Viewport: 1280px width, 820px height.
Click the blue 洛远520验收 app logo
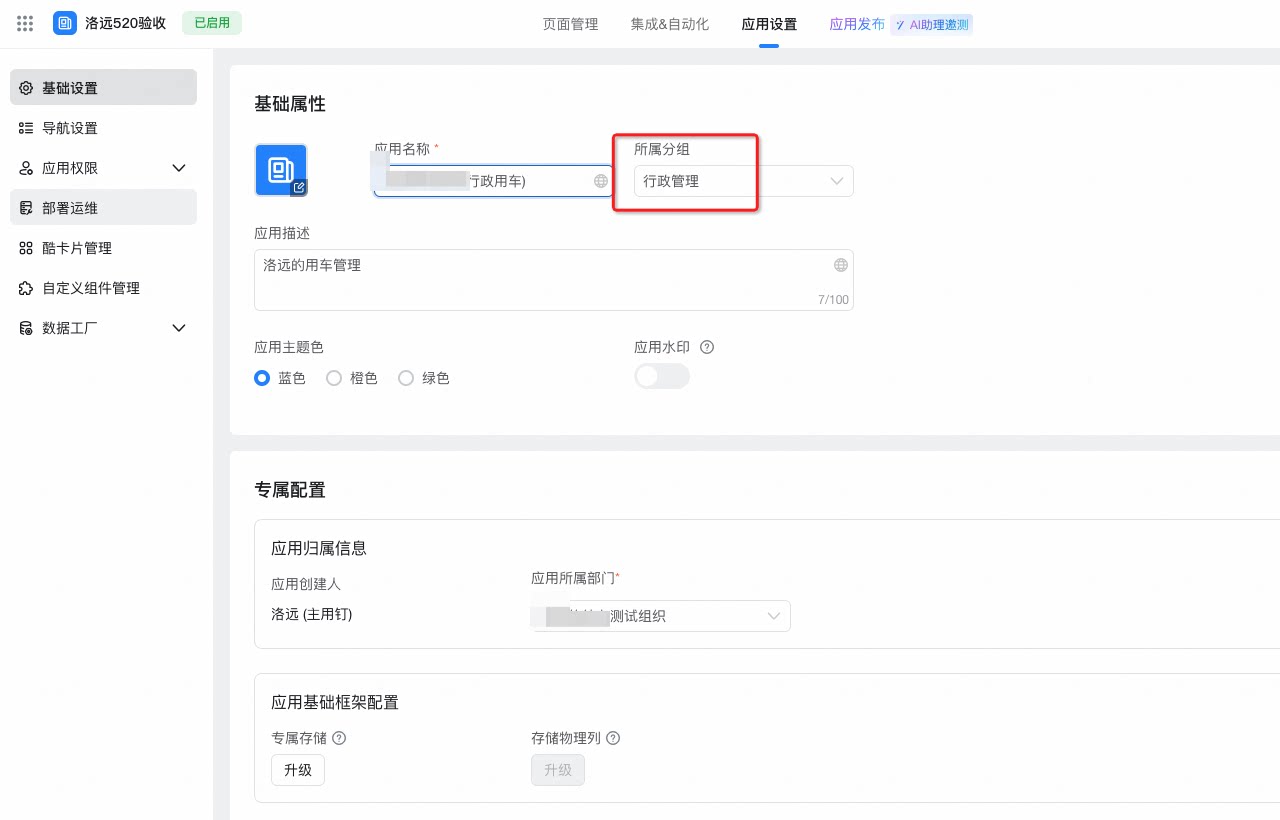[65, 23]
